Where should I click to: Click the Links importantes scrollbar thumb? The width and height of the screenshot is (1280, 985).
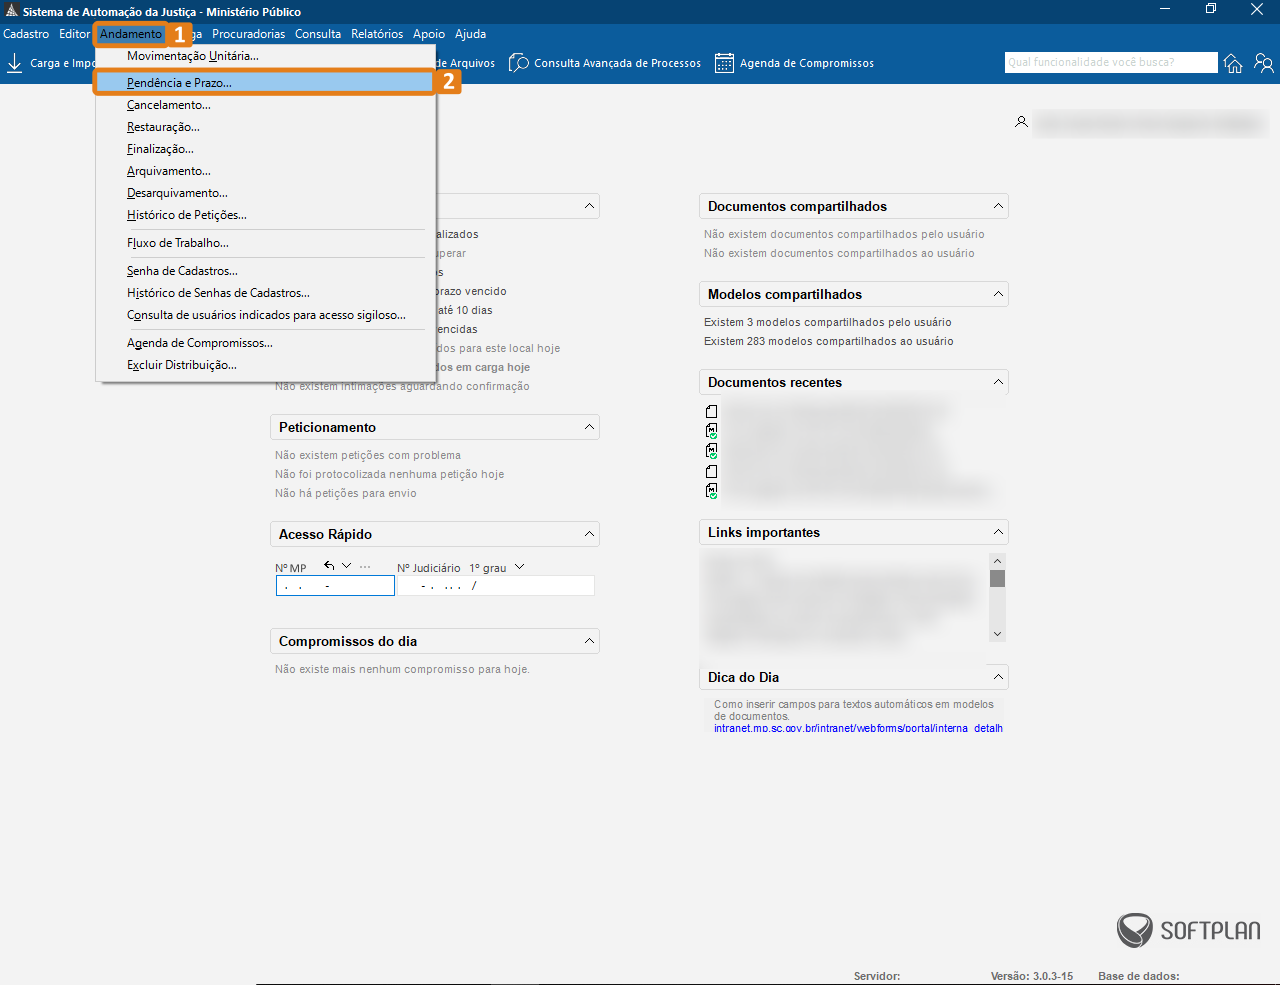pyautogui.click(x=997, y=579)
